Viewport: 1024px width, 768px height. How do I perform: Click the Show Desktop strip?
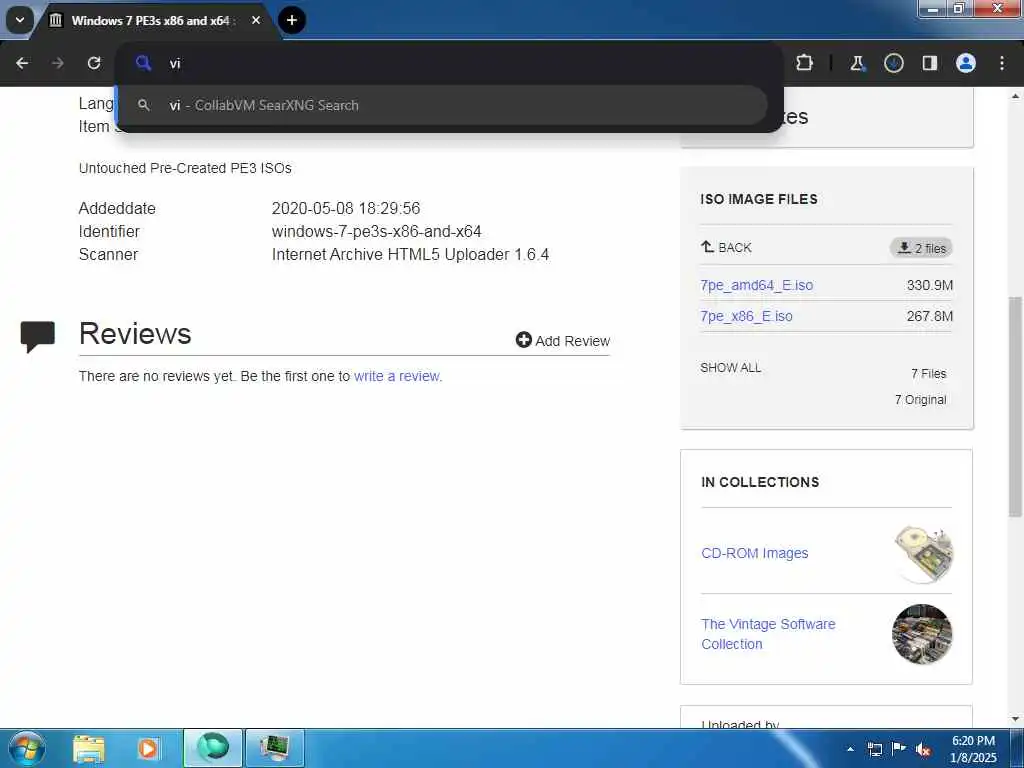click(x=1017, y=748)
